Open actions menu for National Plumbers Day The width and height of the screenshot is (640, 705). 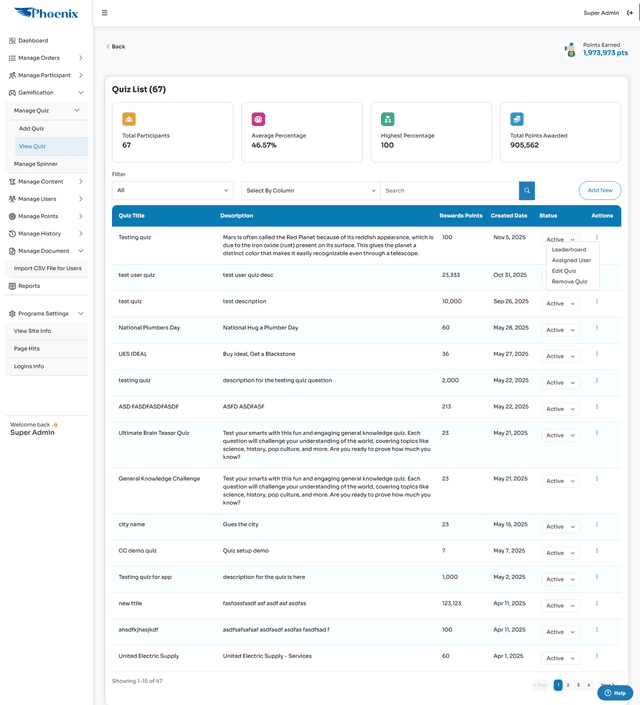point(597,328)
